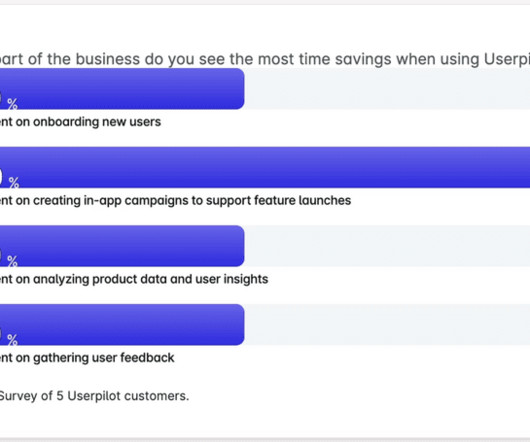Select the 'analyzing product data and user insights' label
This screenshot has width=530, height=442.
point(134,279)
